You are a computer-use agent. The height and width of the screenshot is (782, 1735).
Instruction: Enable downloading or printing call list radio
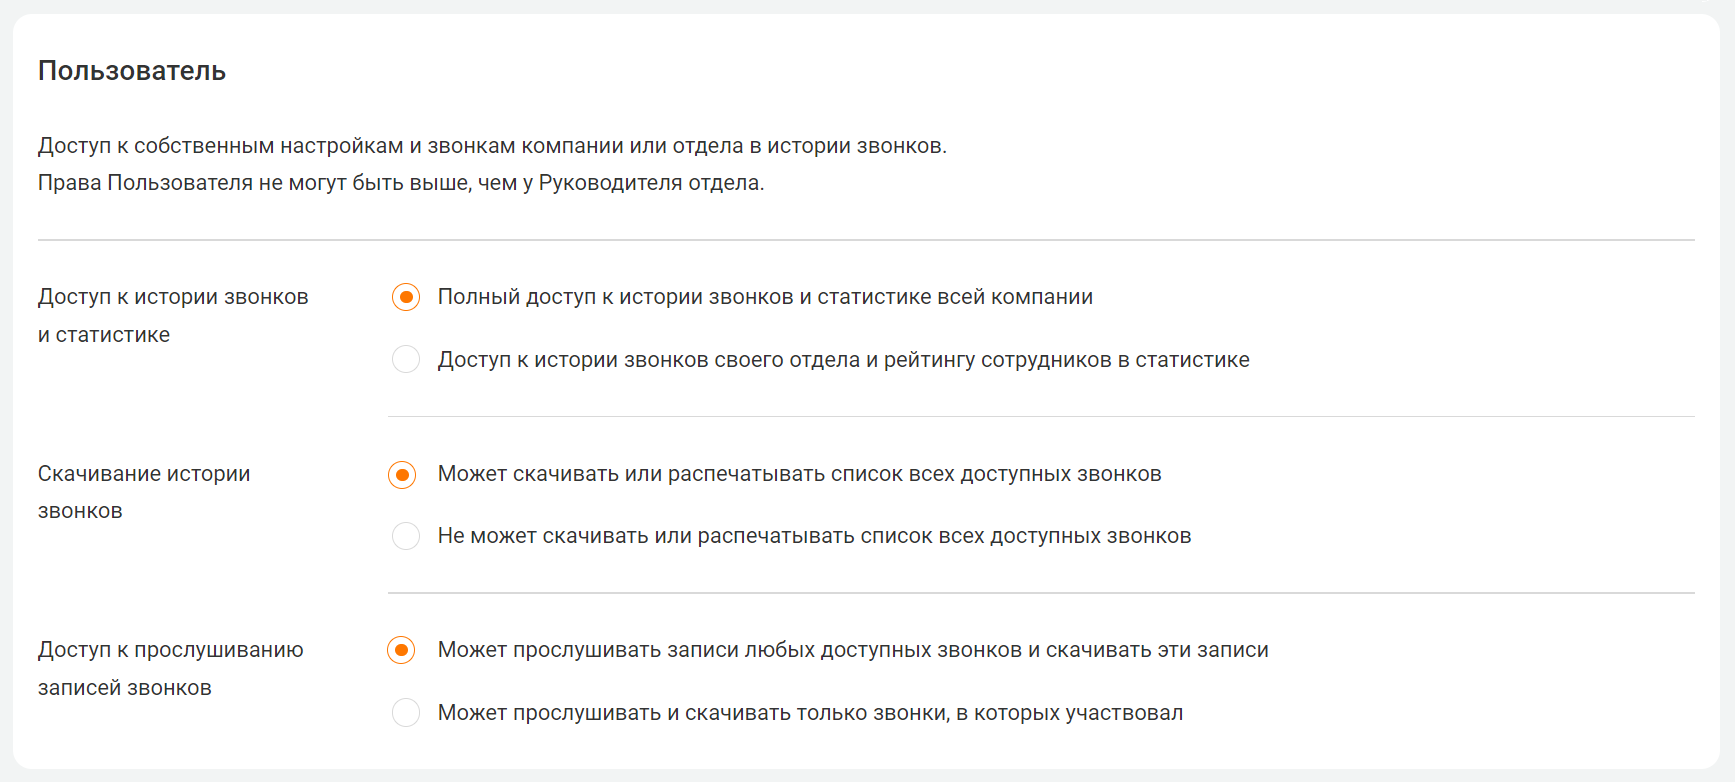pos(402,474)
